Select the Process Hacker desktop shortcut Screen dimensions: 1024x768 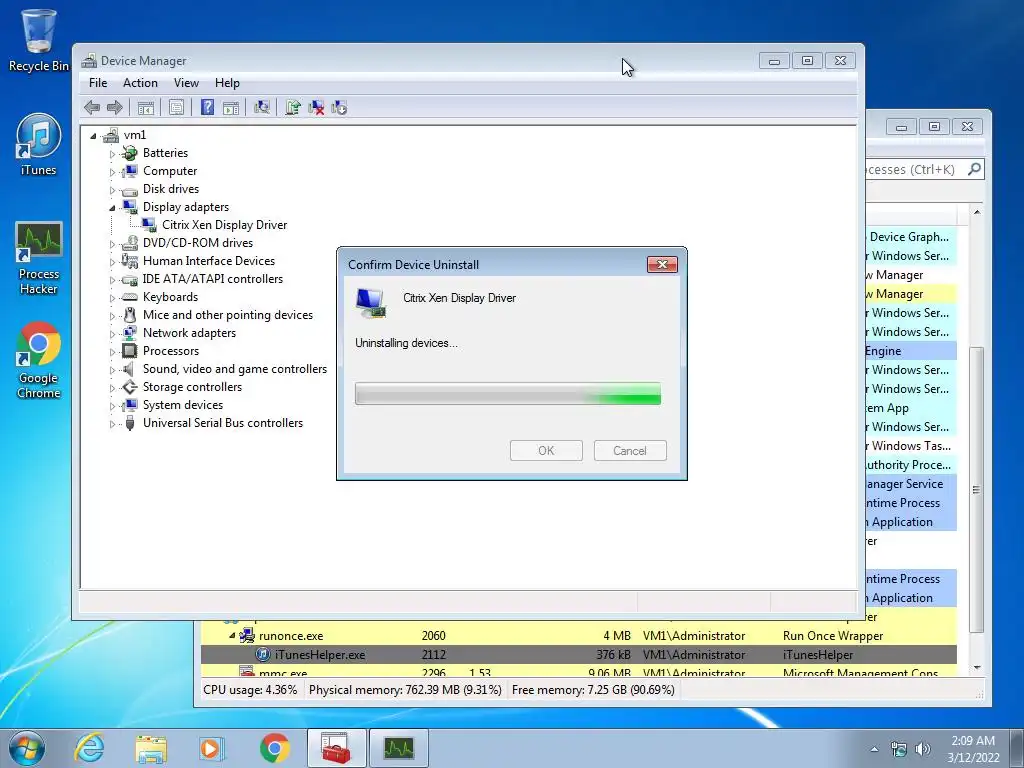click(39, 258)
